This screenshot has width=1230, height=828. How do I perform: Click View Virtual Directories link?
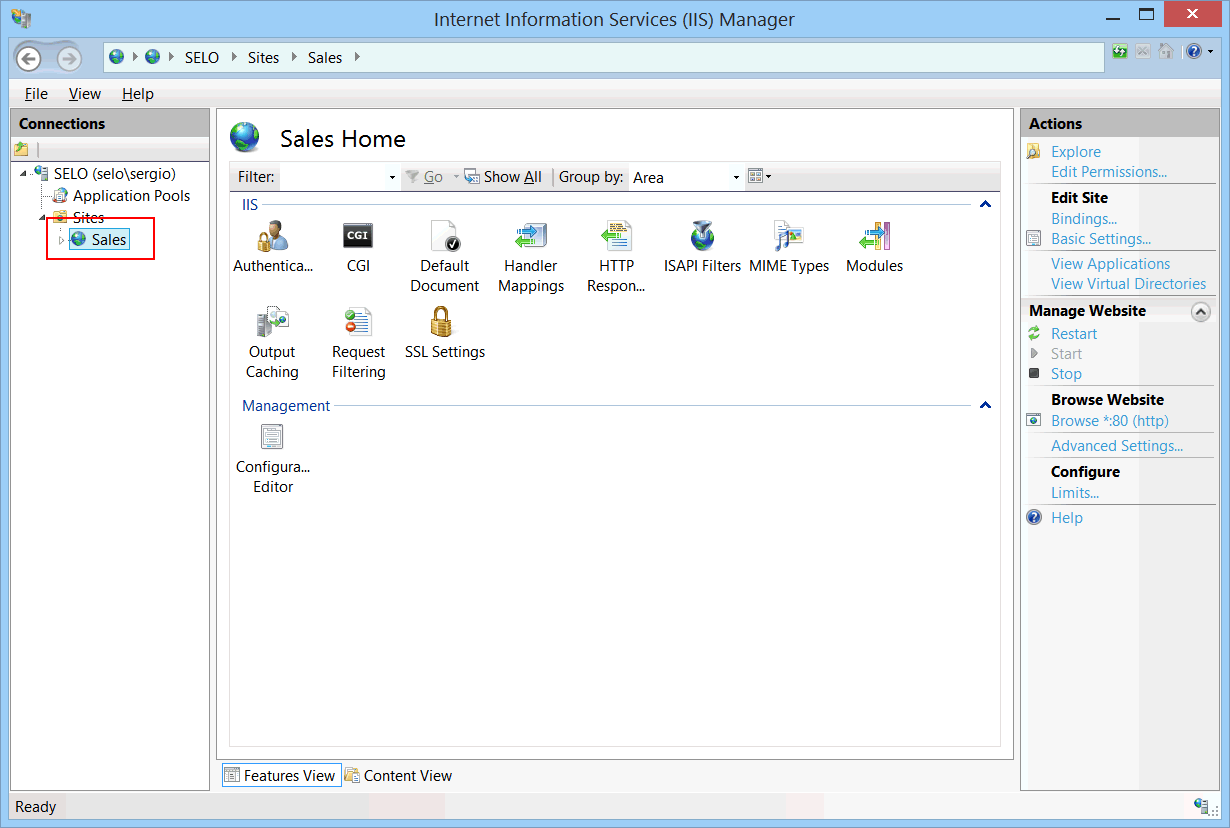coord(1128,284)
